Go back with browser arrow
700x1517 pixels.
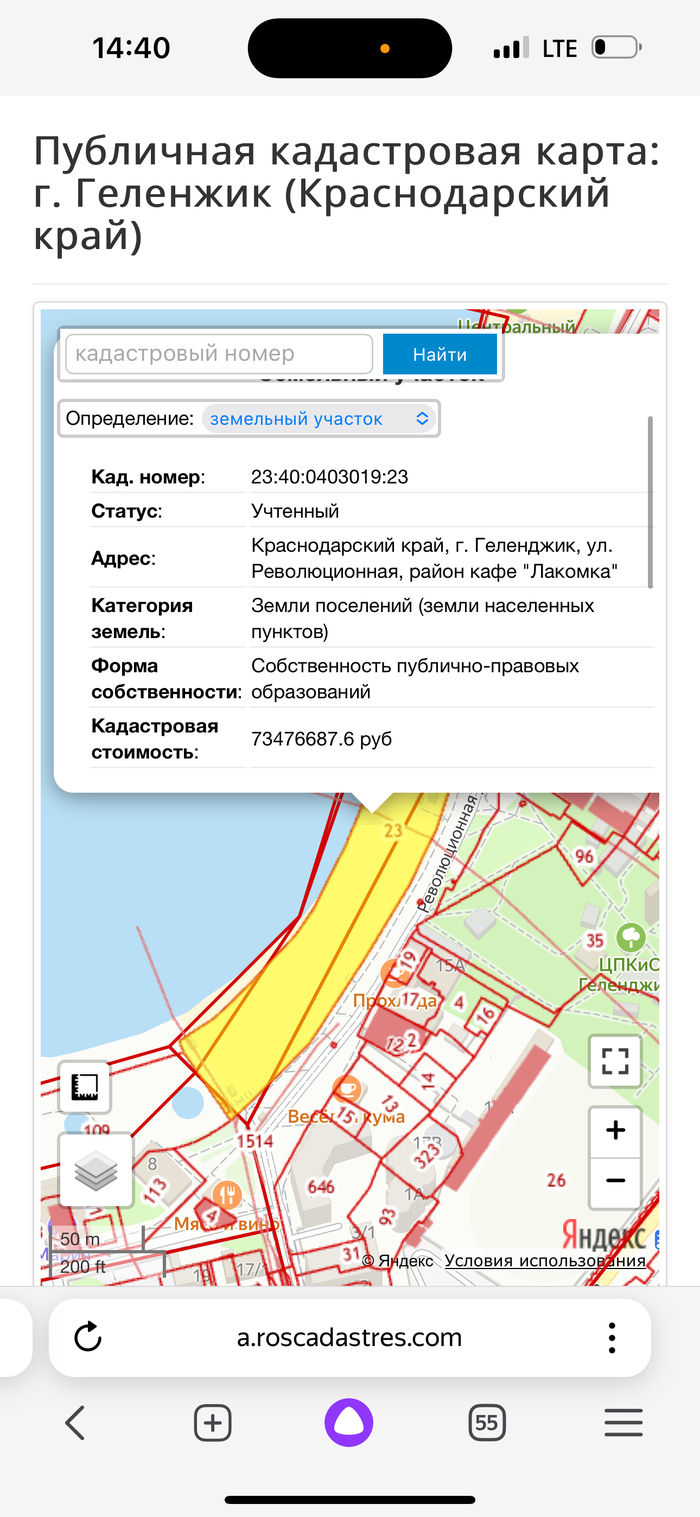75,1422
